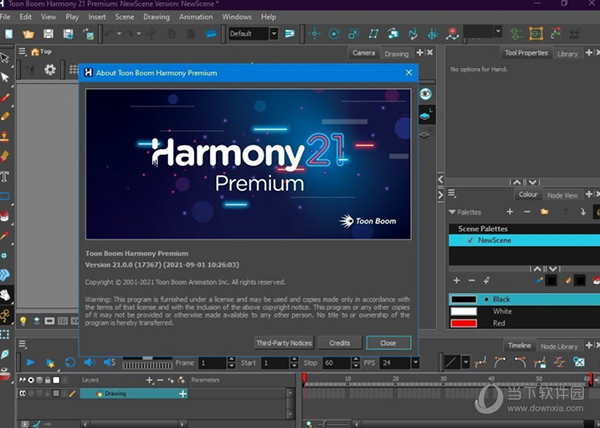
Task: Select the Rectangle shape tool
Action: [x=5, y=196]
